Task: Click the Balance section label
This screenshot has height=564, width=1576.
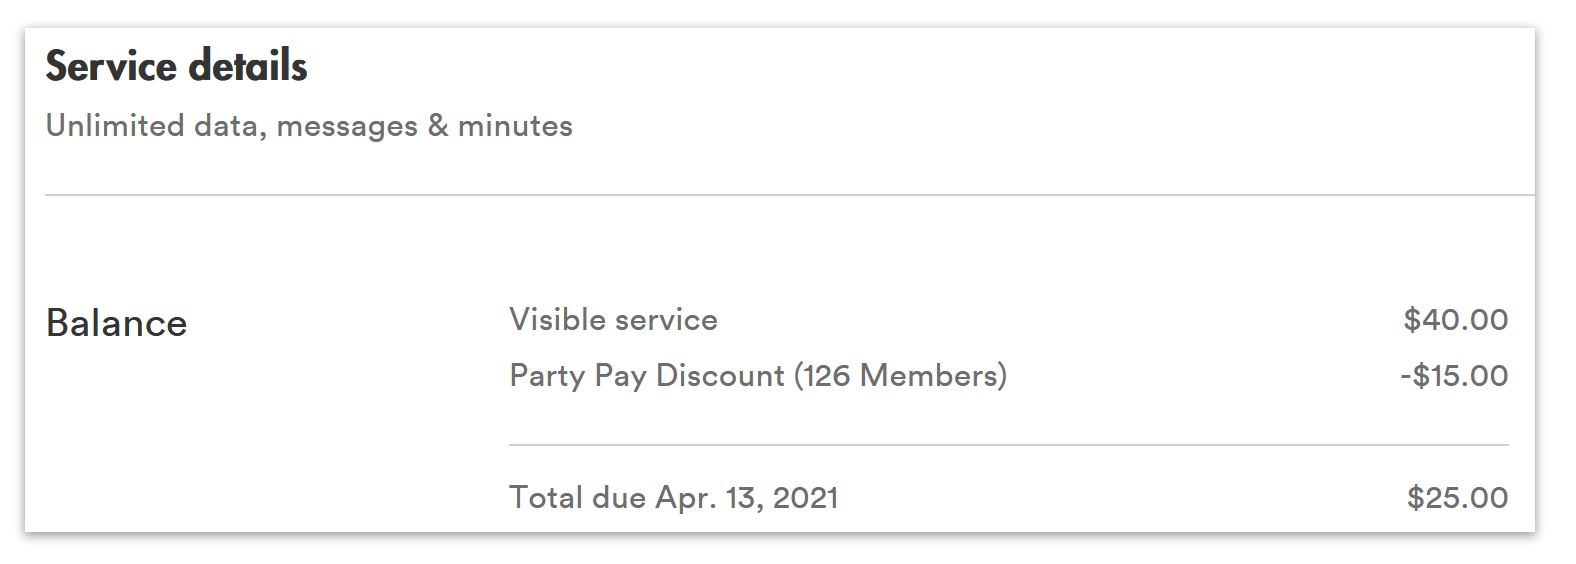Action: click(116, 323)
